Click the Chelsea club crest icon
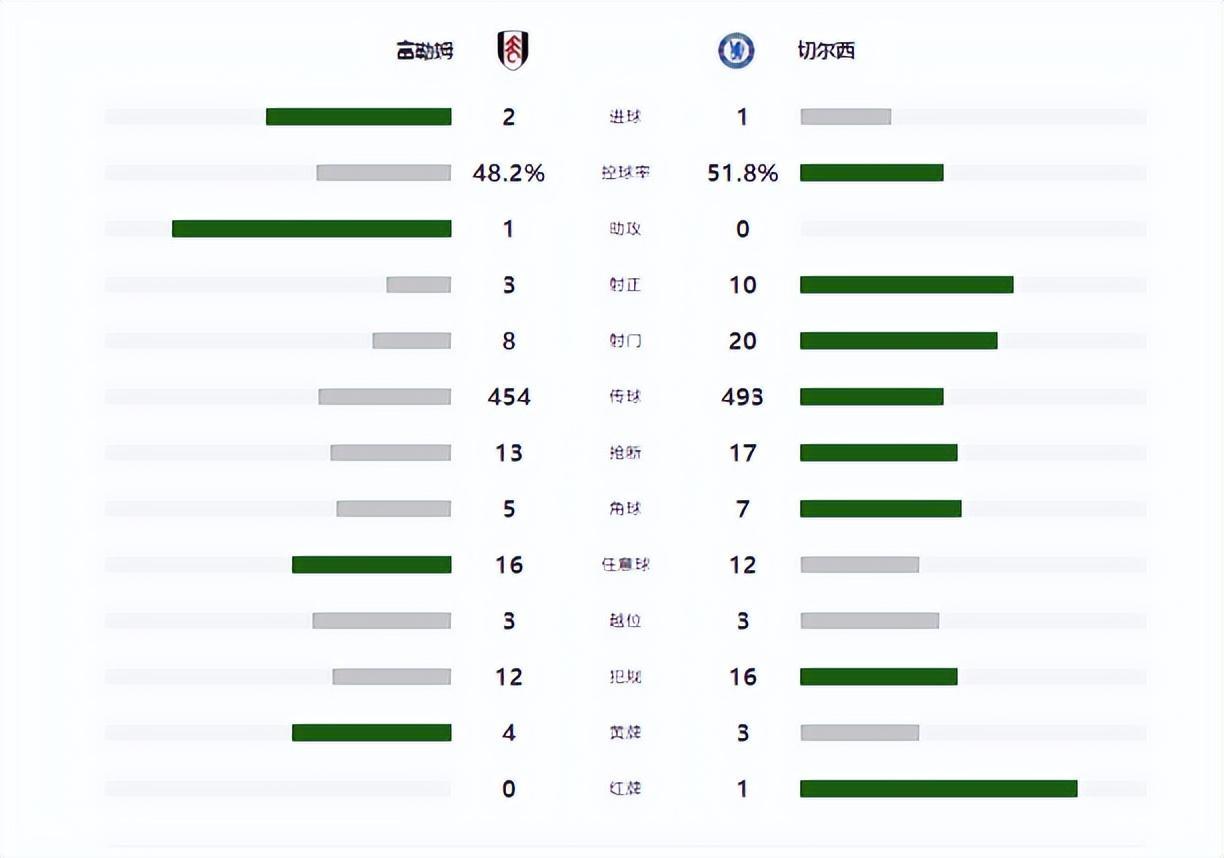The width and height of the screenshot is (1224, 858). (x=736, y=51)
